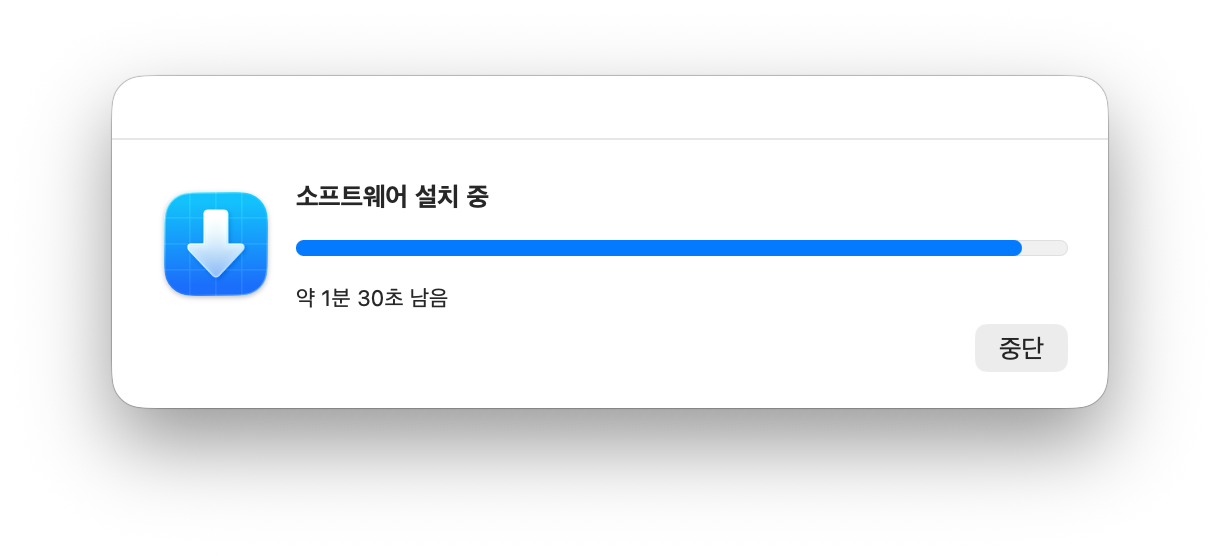Viewport: 1220px width, 556px height.
Task: Click the rounded top edge of installer icon
Action: click(x=216, y=195)
